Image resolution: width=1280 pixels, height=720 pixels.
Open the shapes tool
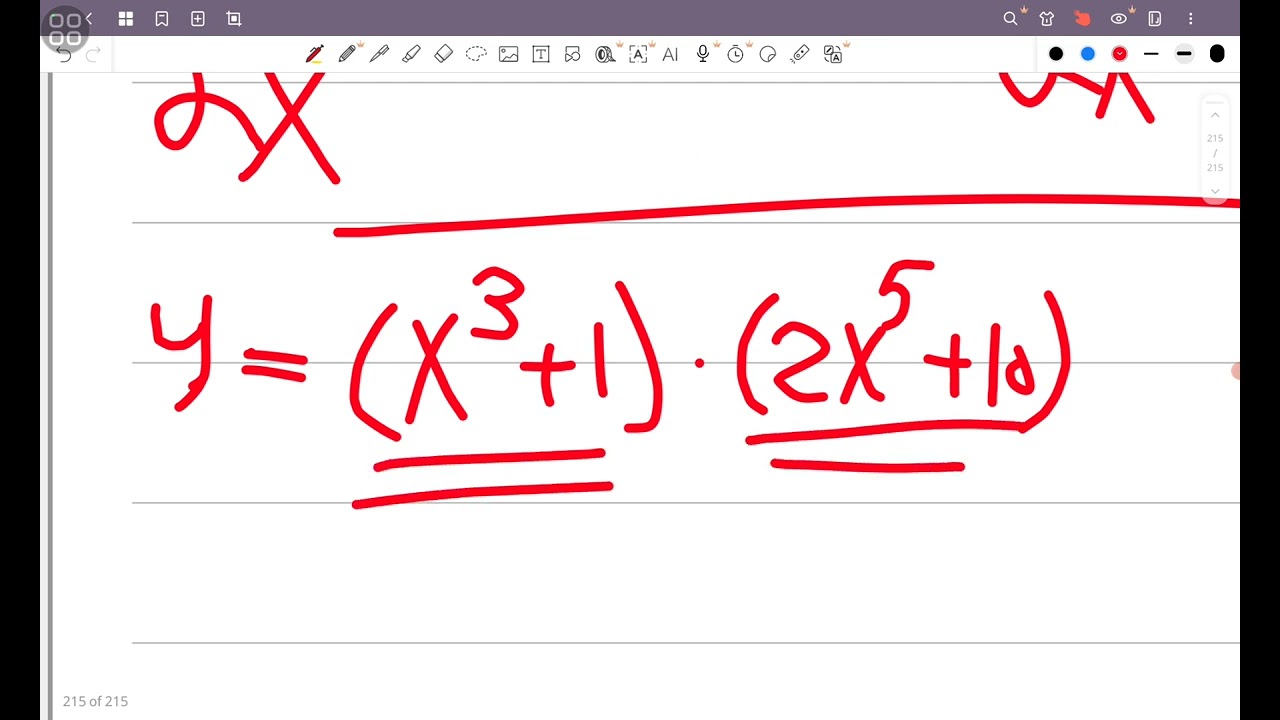pos(572,54)
